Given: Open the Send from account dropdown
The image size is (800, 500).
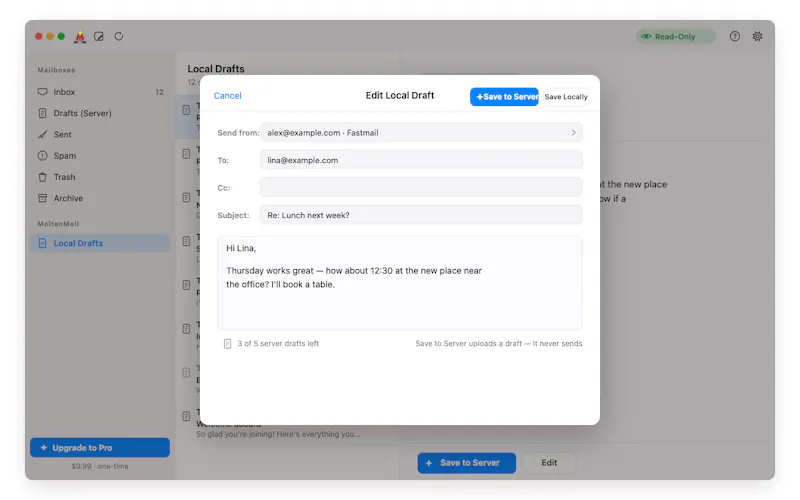Looking at the screenshot, I should pyautogui.click(x=421, y=133).
